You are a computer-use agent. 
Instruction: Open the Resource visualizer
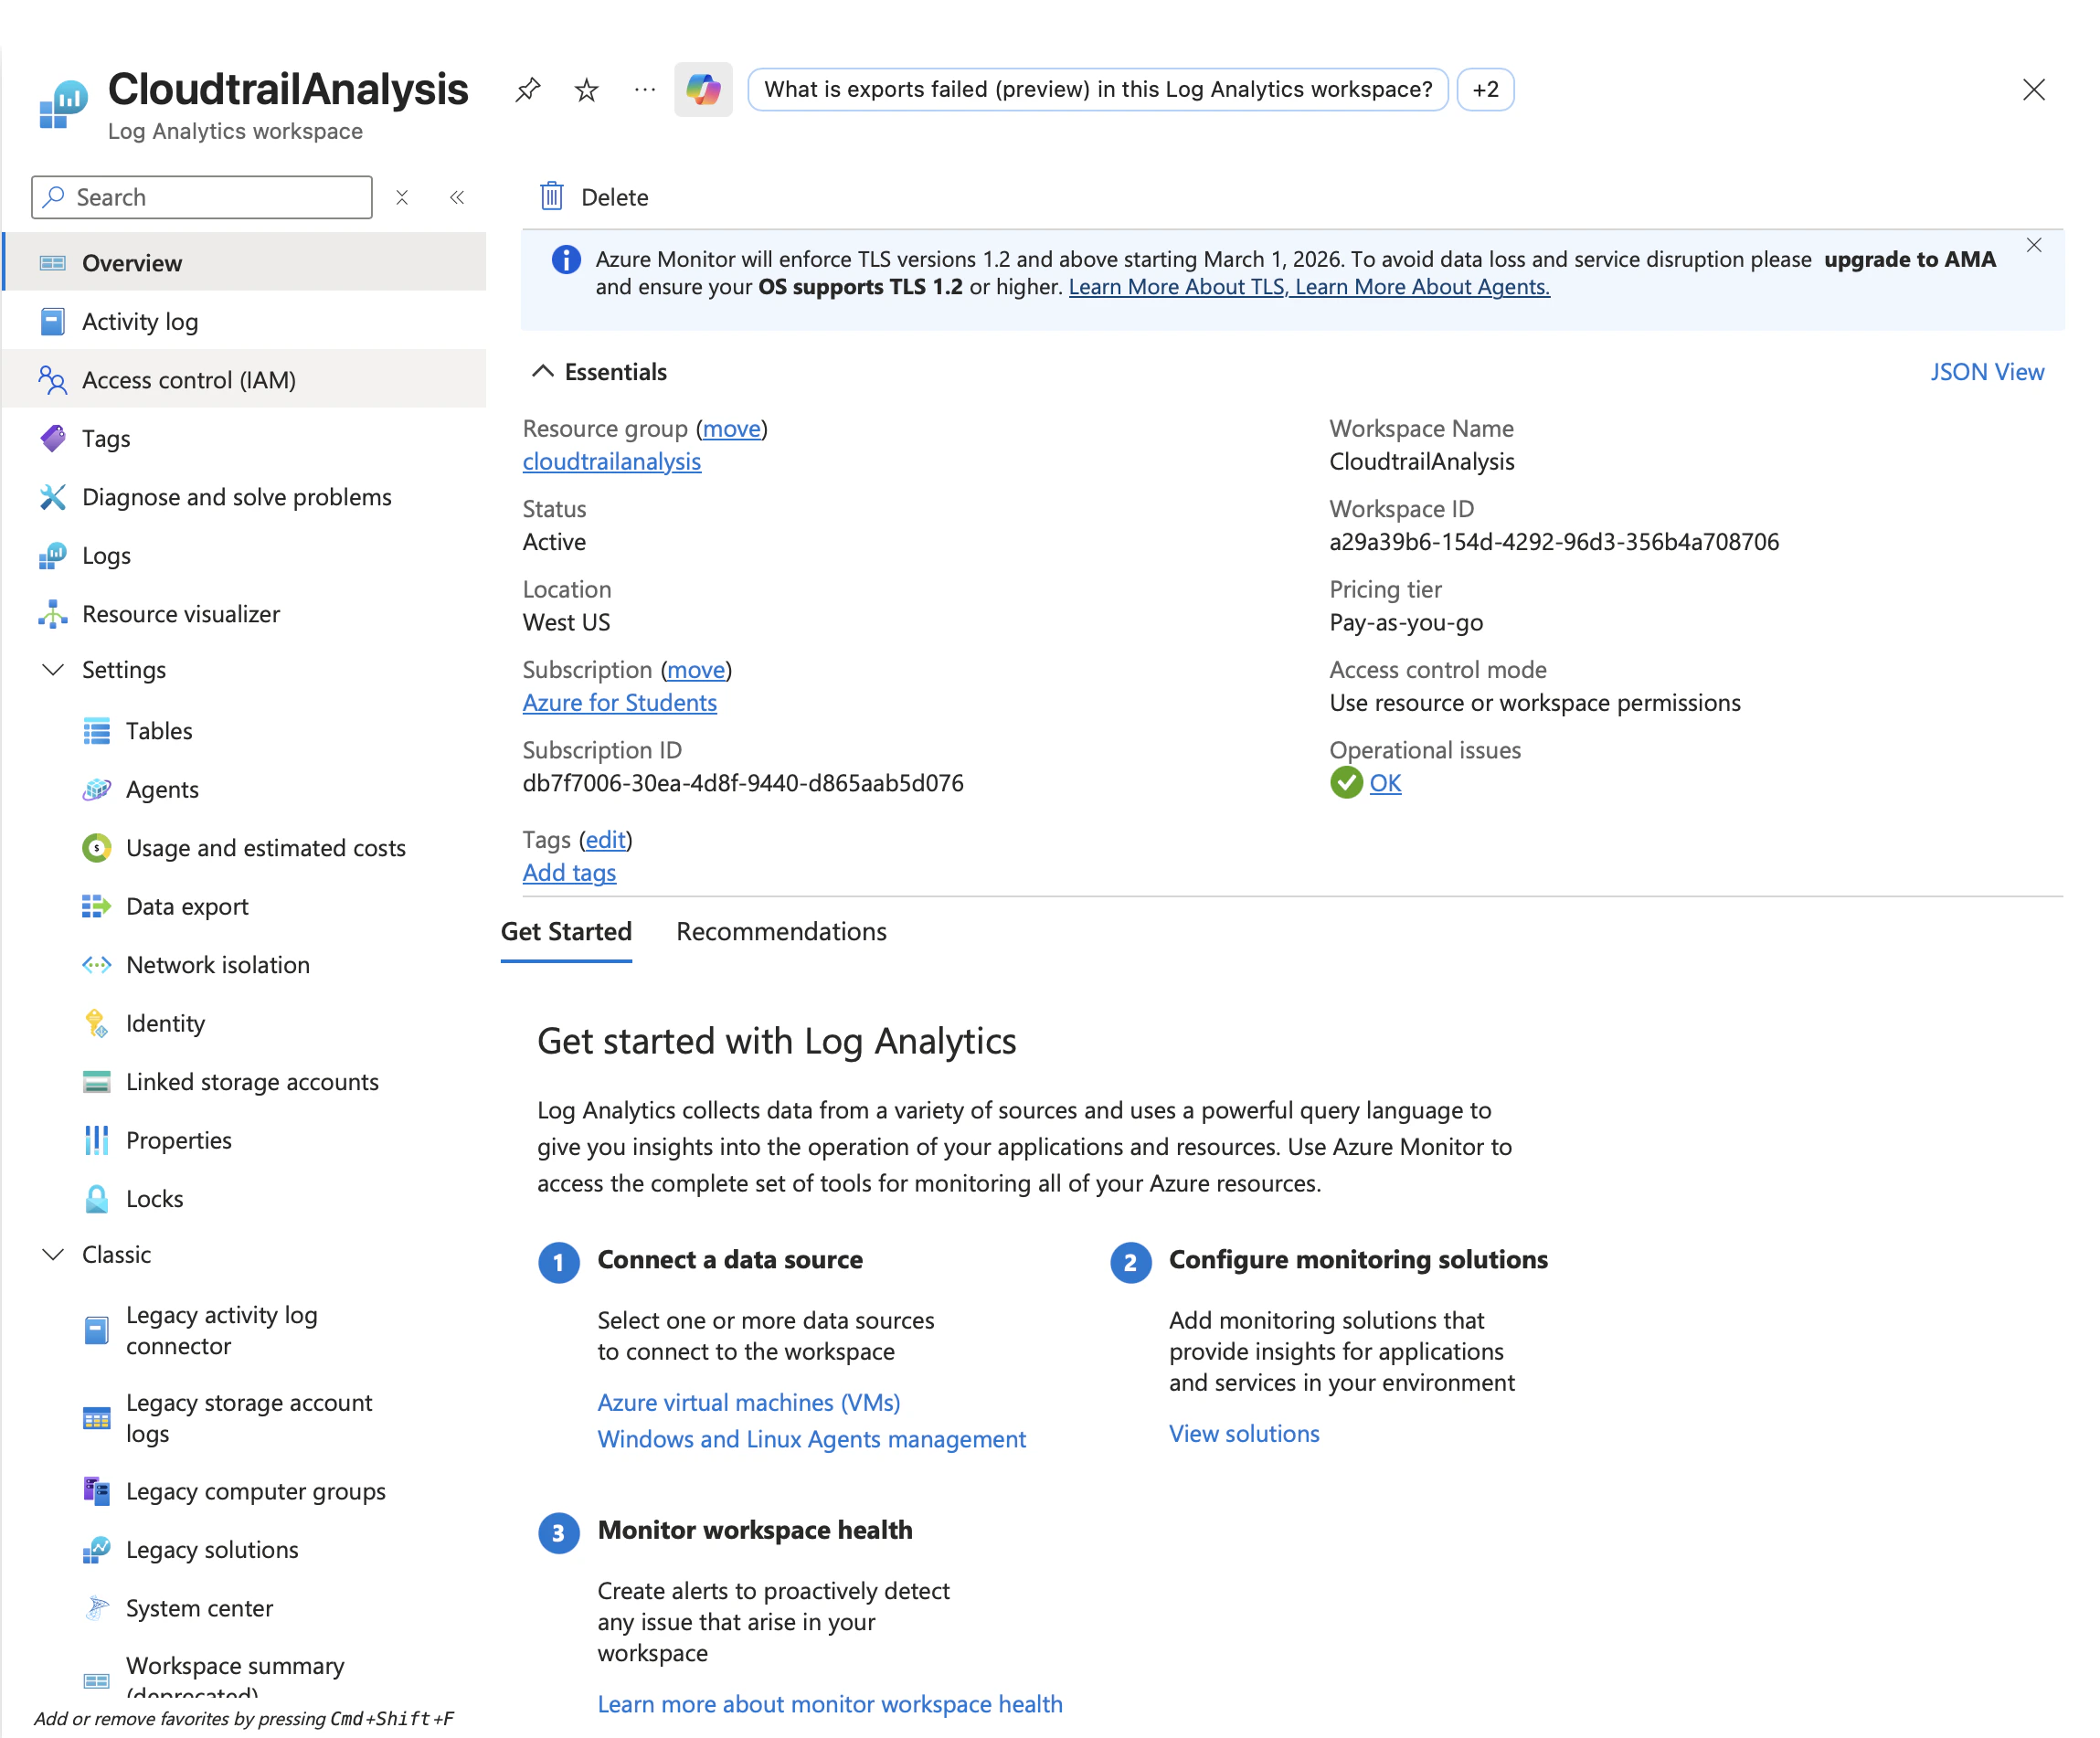tap(181, 614)
